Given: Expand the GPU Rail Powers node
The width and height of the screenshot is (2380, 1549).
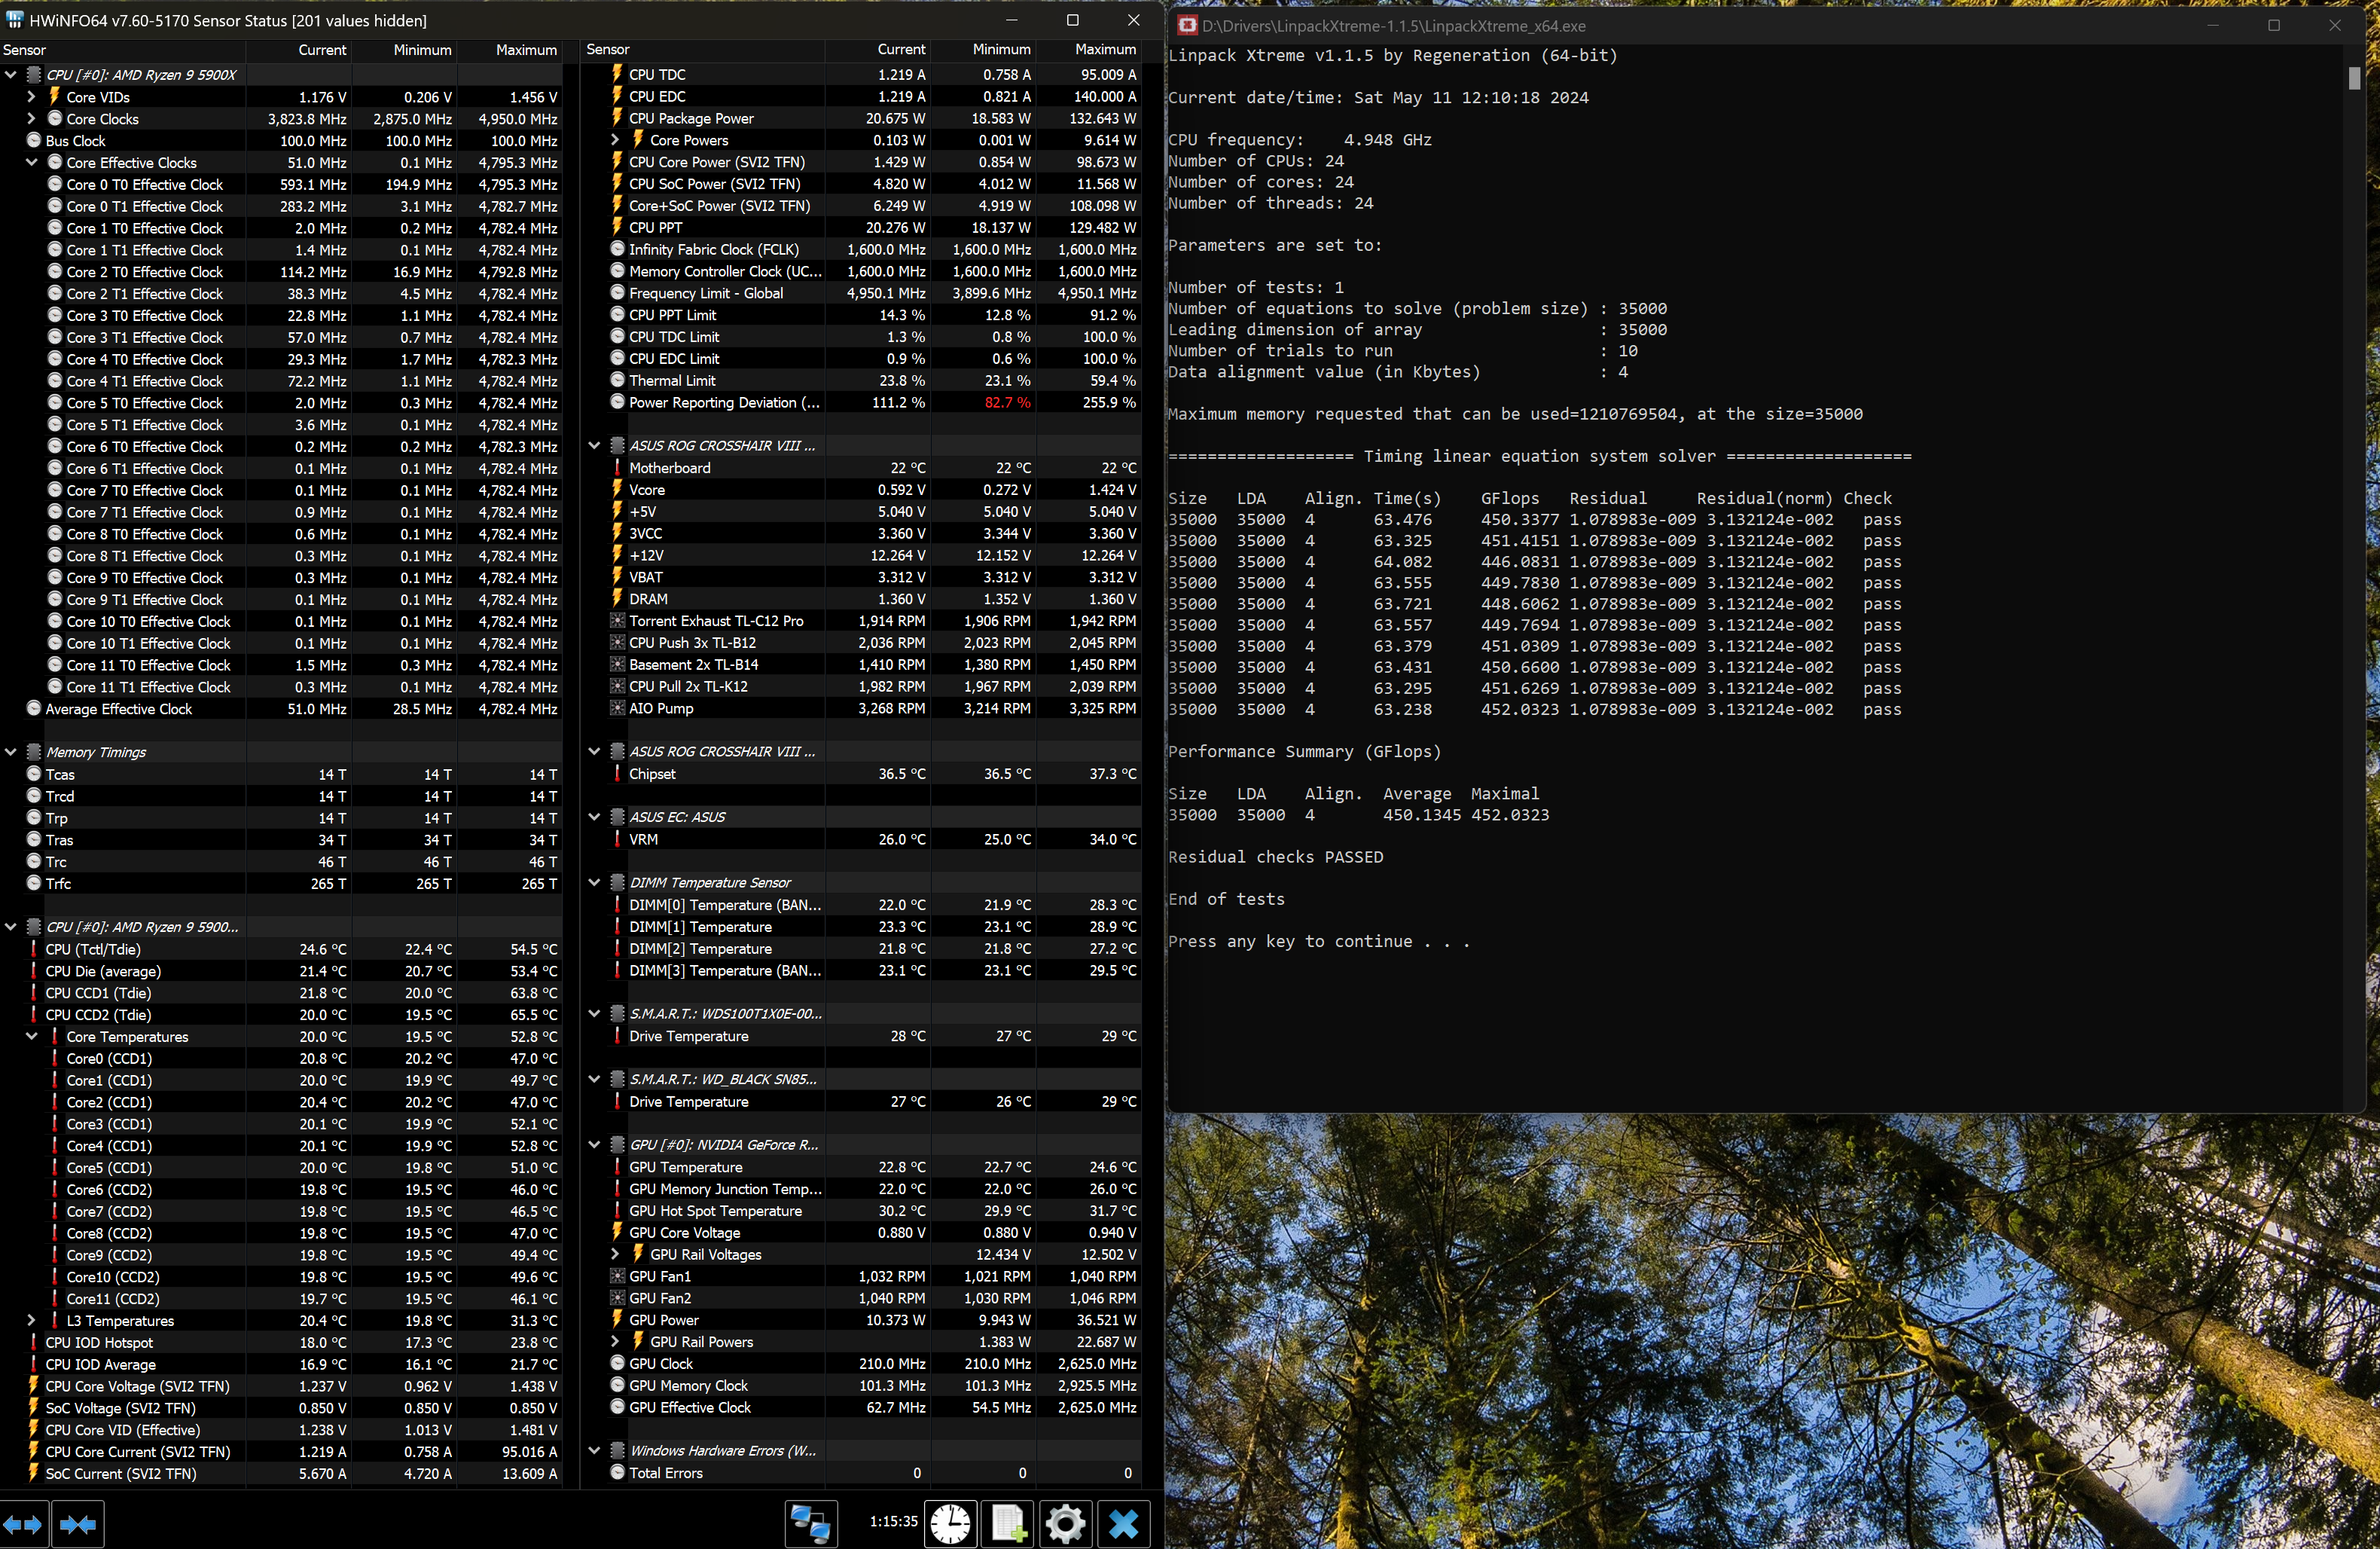Looking at the screenshot, I should pos(615,1341).
